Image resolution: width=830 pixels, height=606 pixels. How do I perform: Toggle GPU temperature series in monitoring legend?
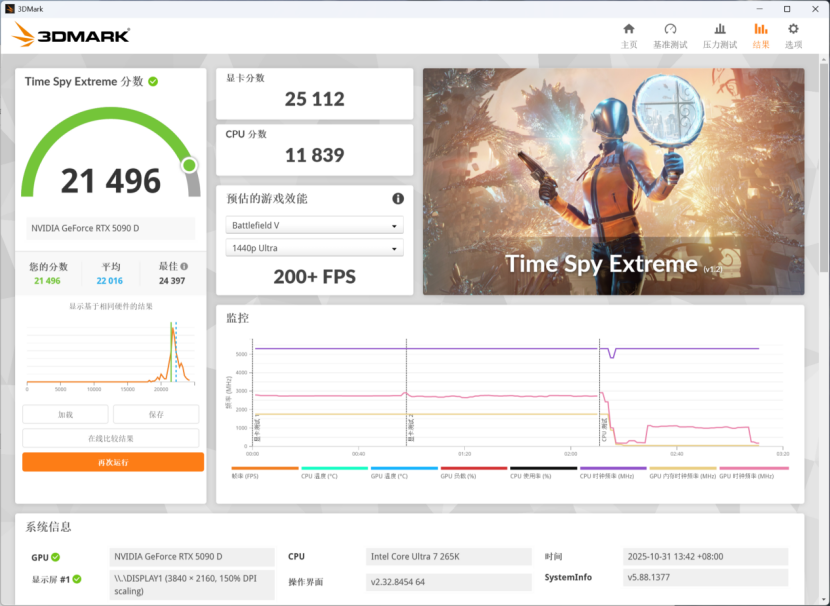[404, 468]
